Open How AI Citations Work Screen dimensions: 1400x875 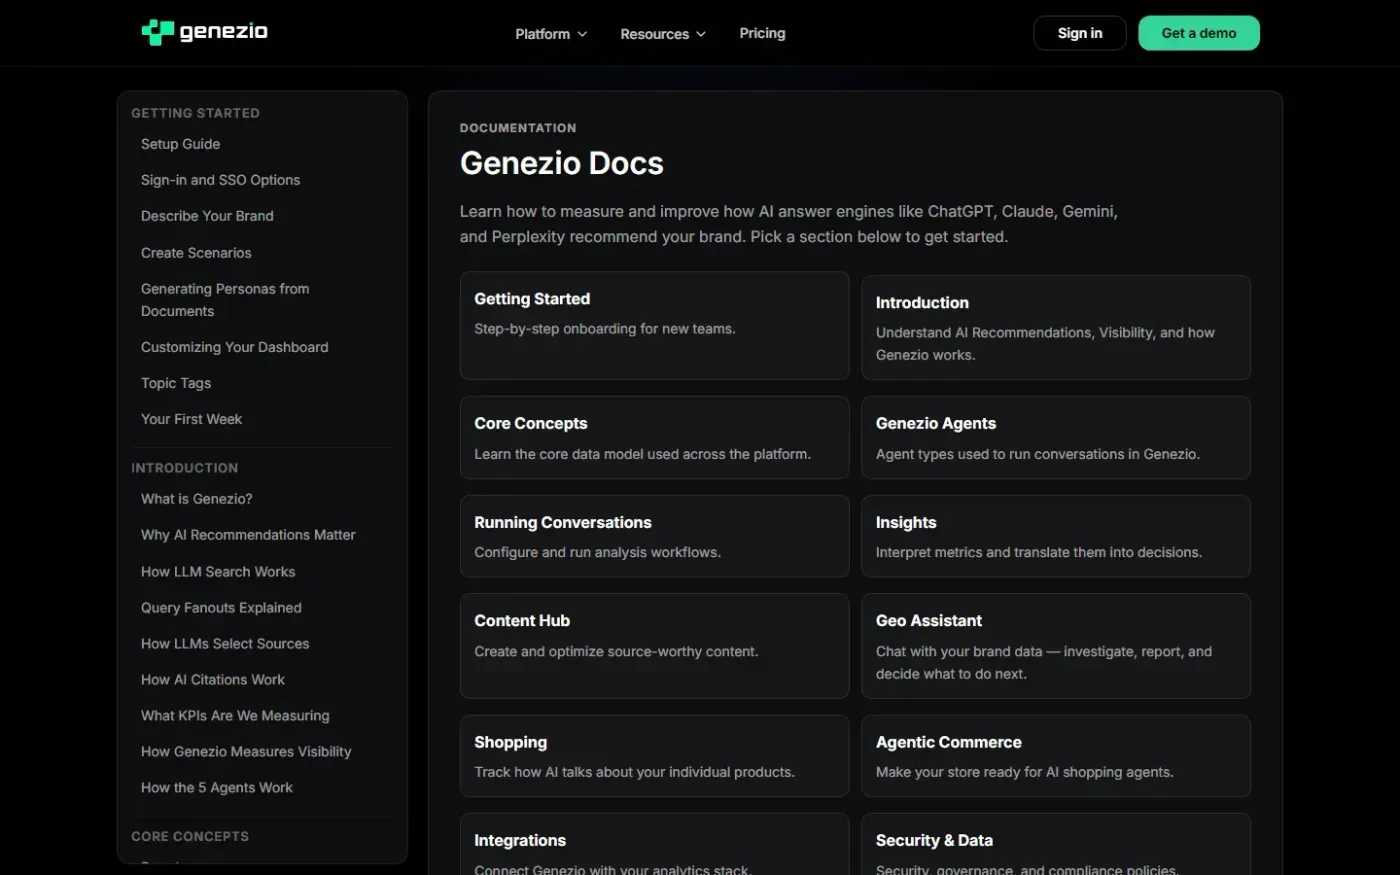[213, 680]
